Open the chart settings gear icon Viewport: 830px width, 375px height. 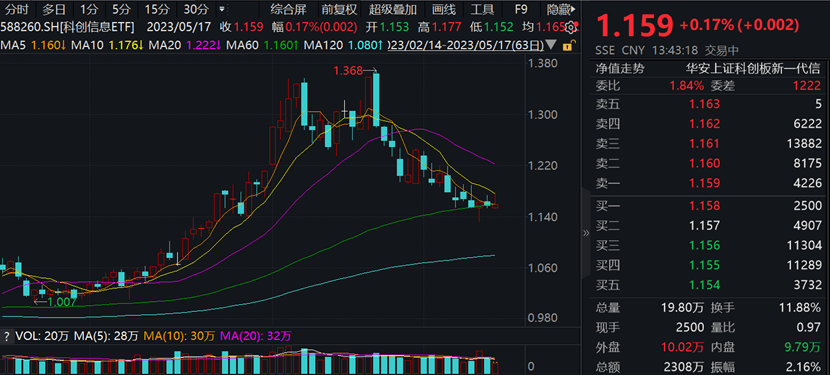point(571,28)
